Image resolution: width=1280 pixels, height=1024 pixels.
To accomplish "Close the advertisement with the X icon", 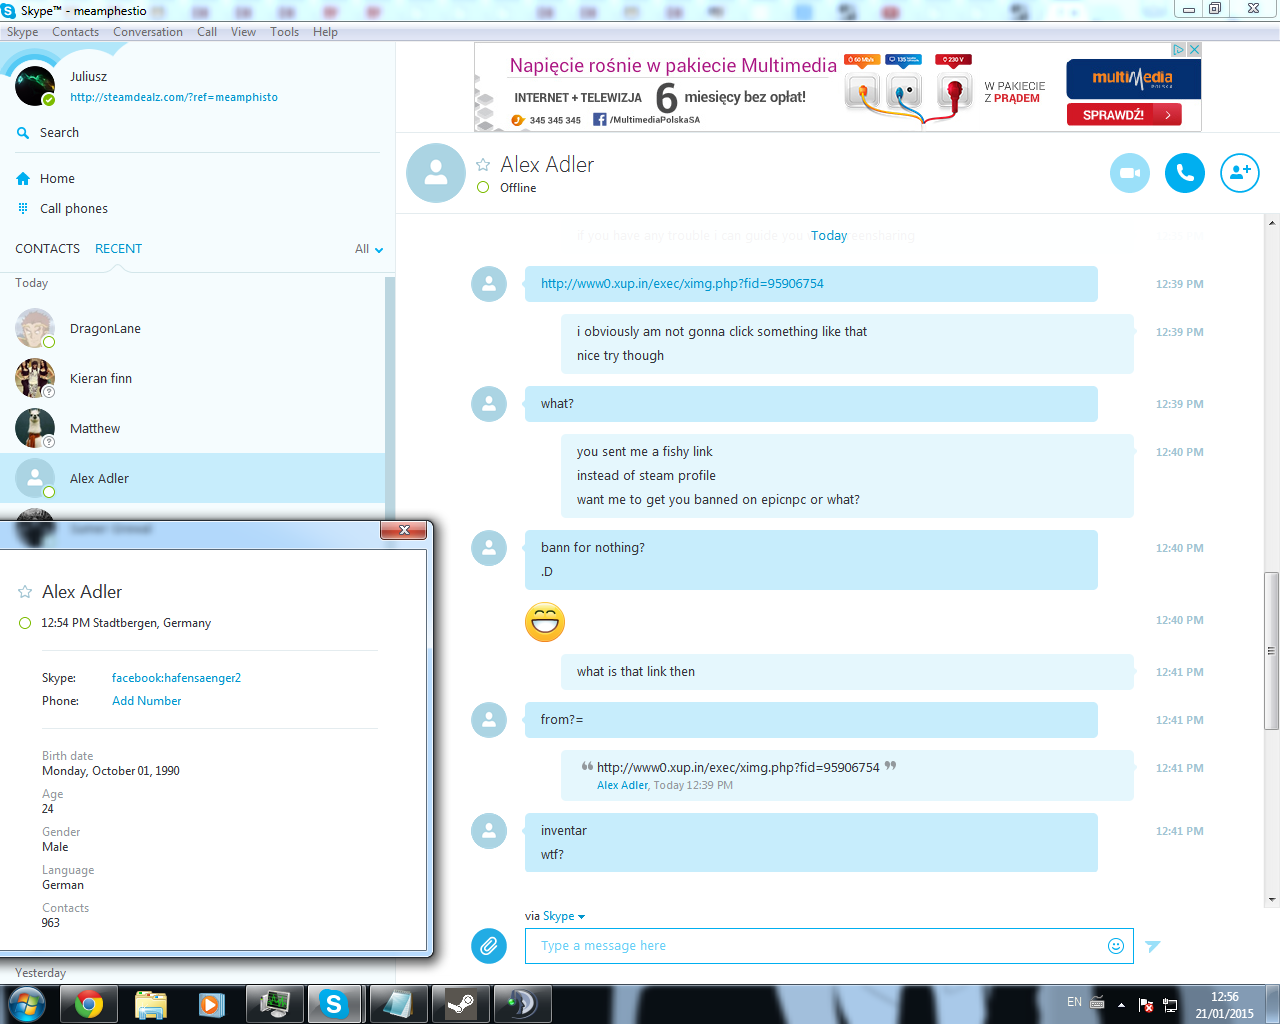I will coord(1194,49).
